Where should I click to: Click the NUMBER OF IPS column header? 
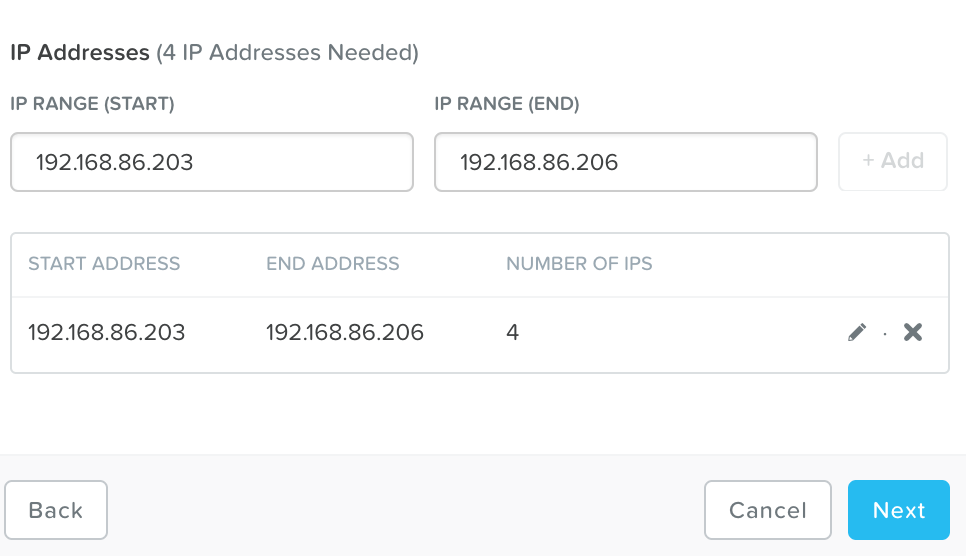tap(579, 264)
